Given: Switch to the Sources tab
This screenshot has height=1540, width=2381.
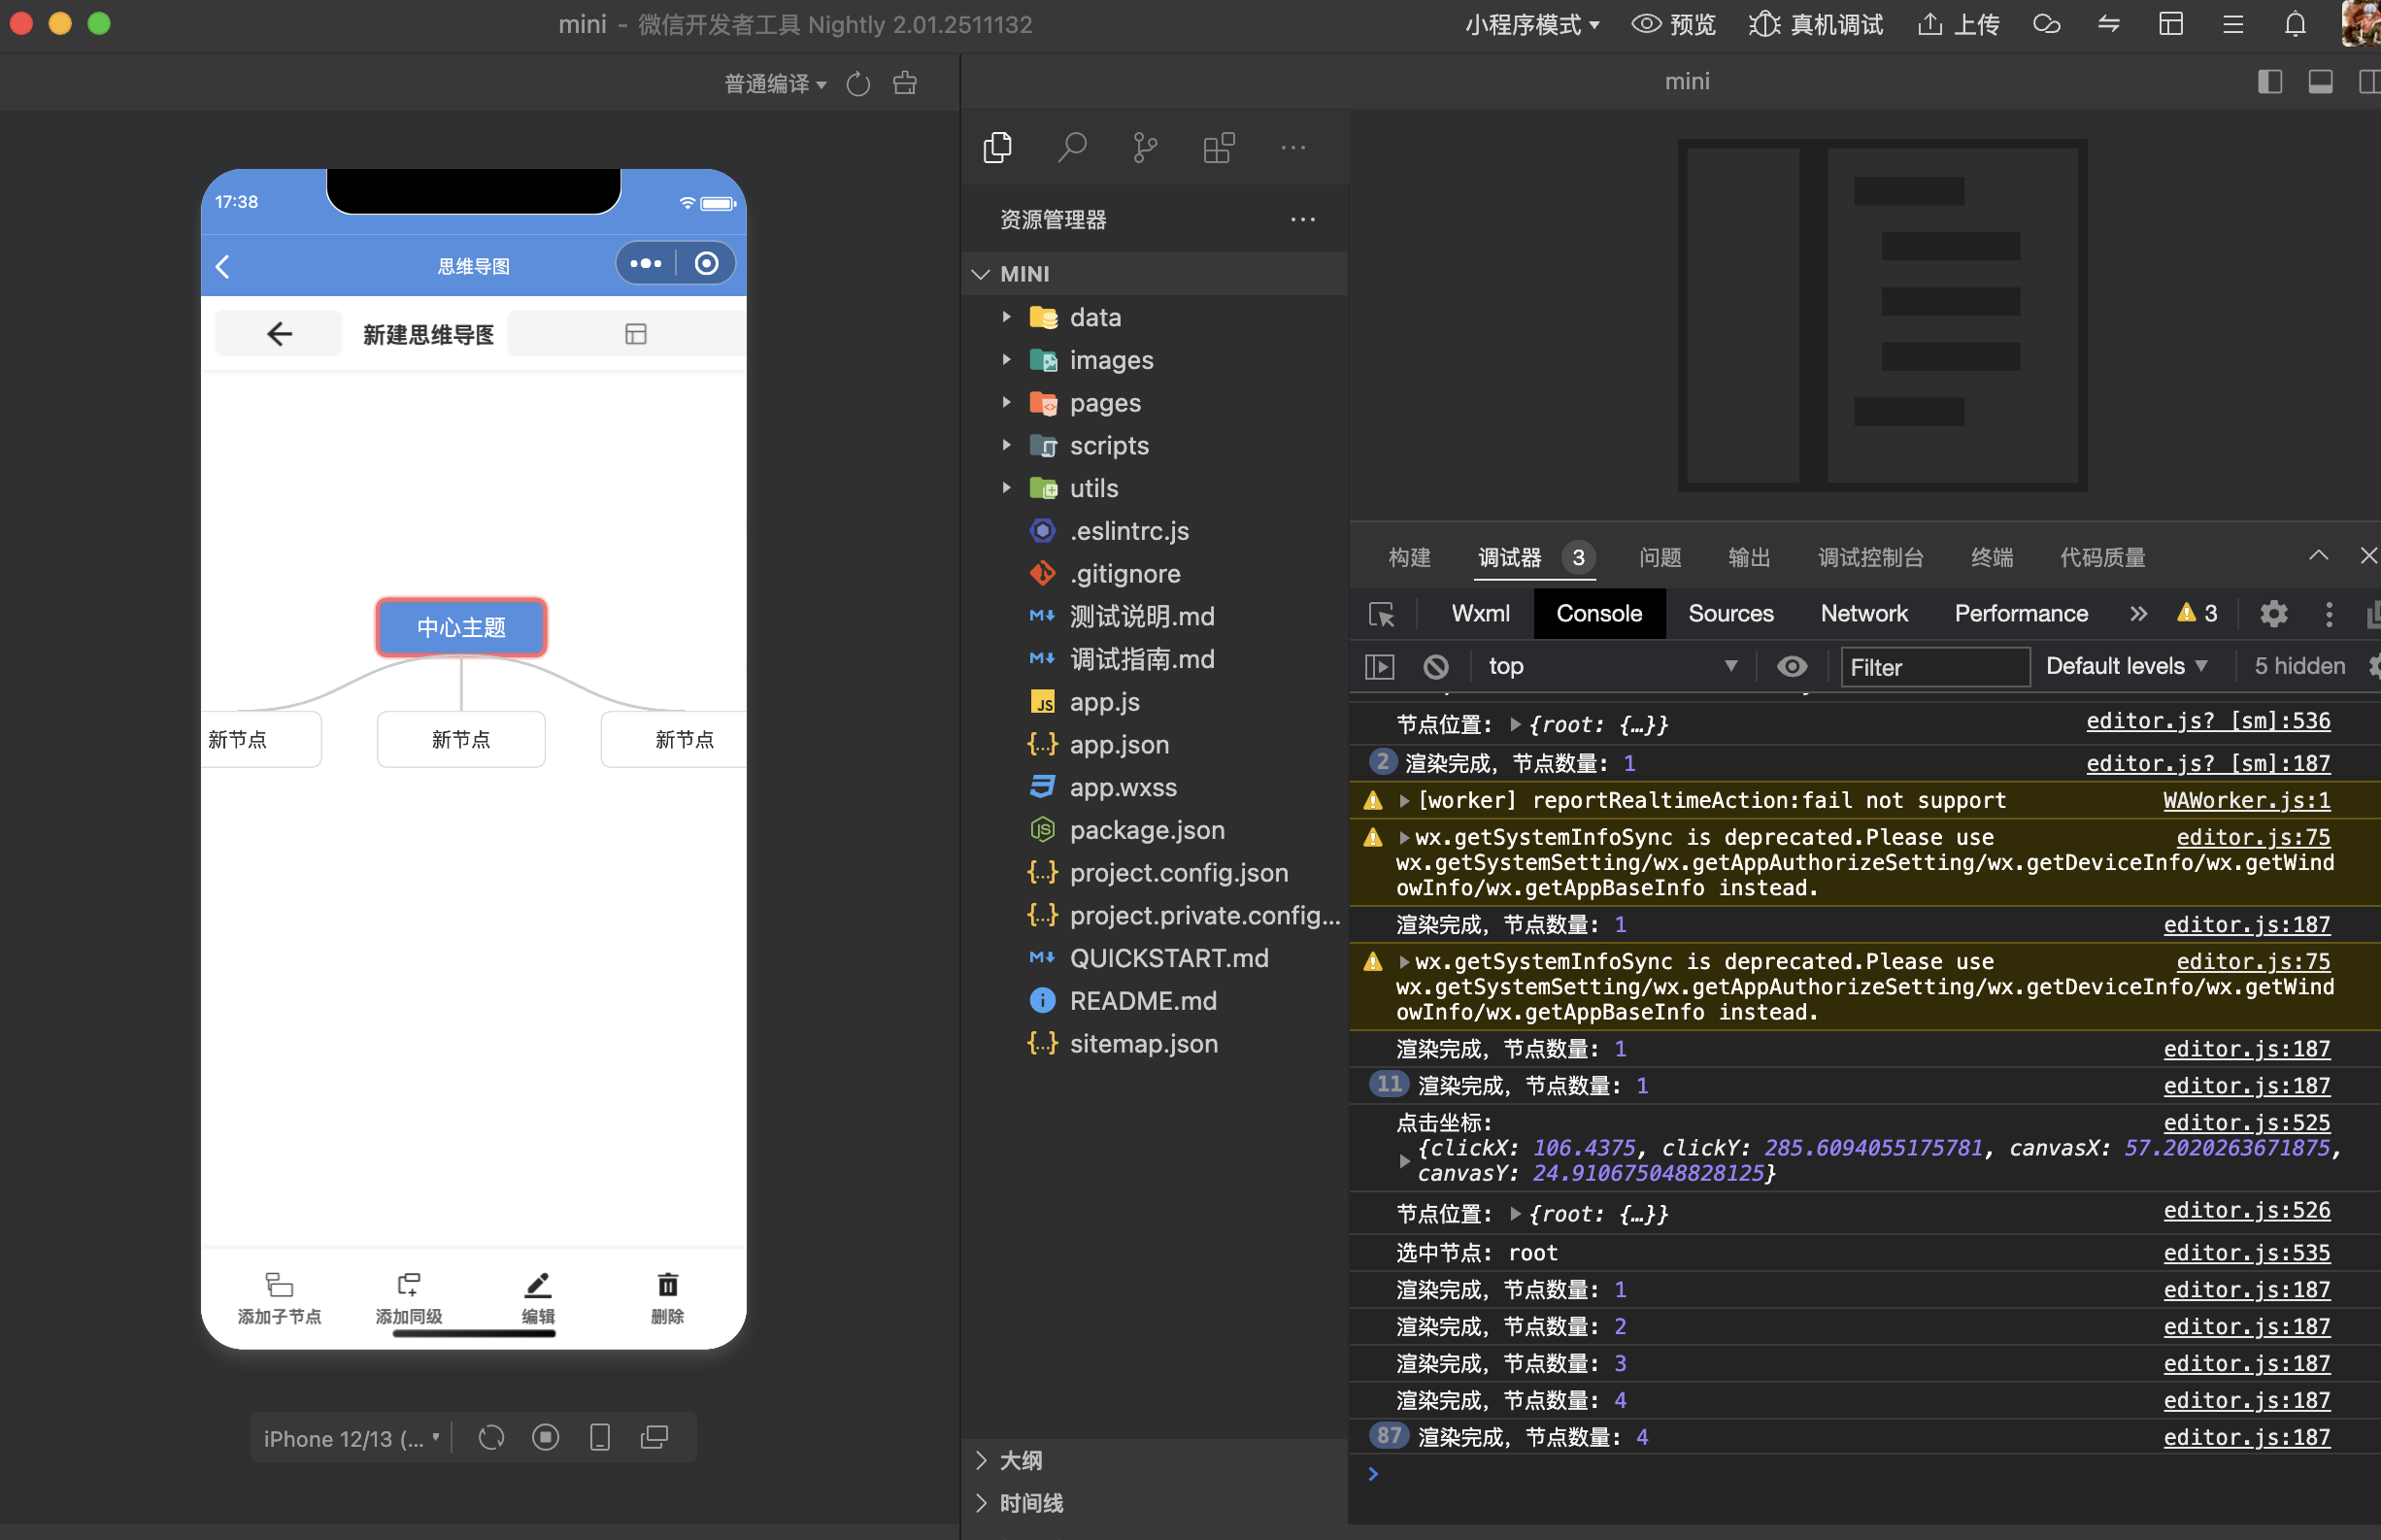Looking at the screenshot, I should 1730,614.
